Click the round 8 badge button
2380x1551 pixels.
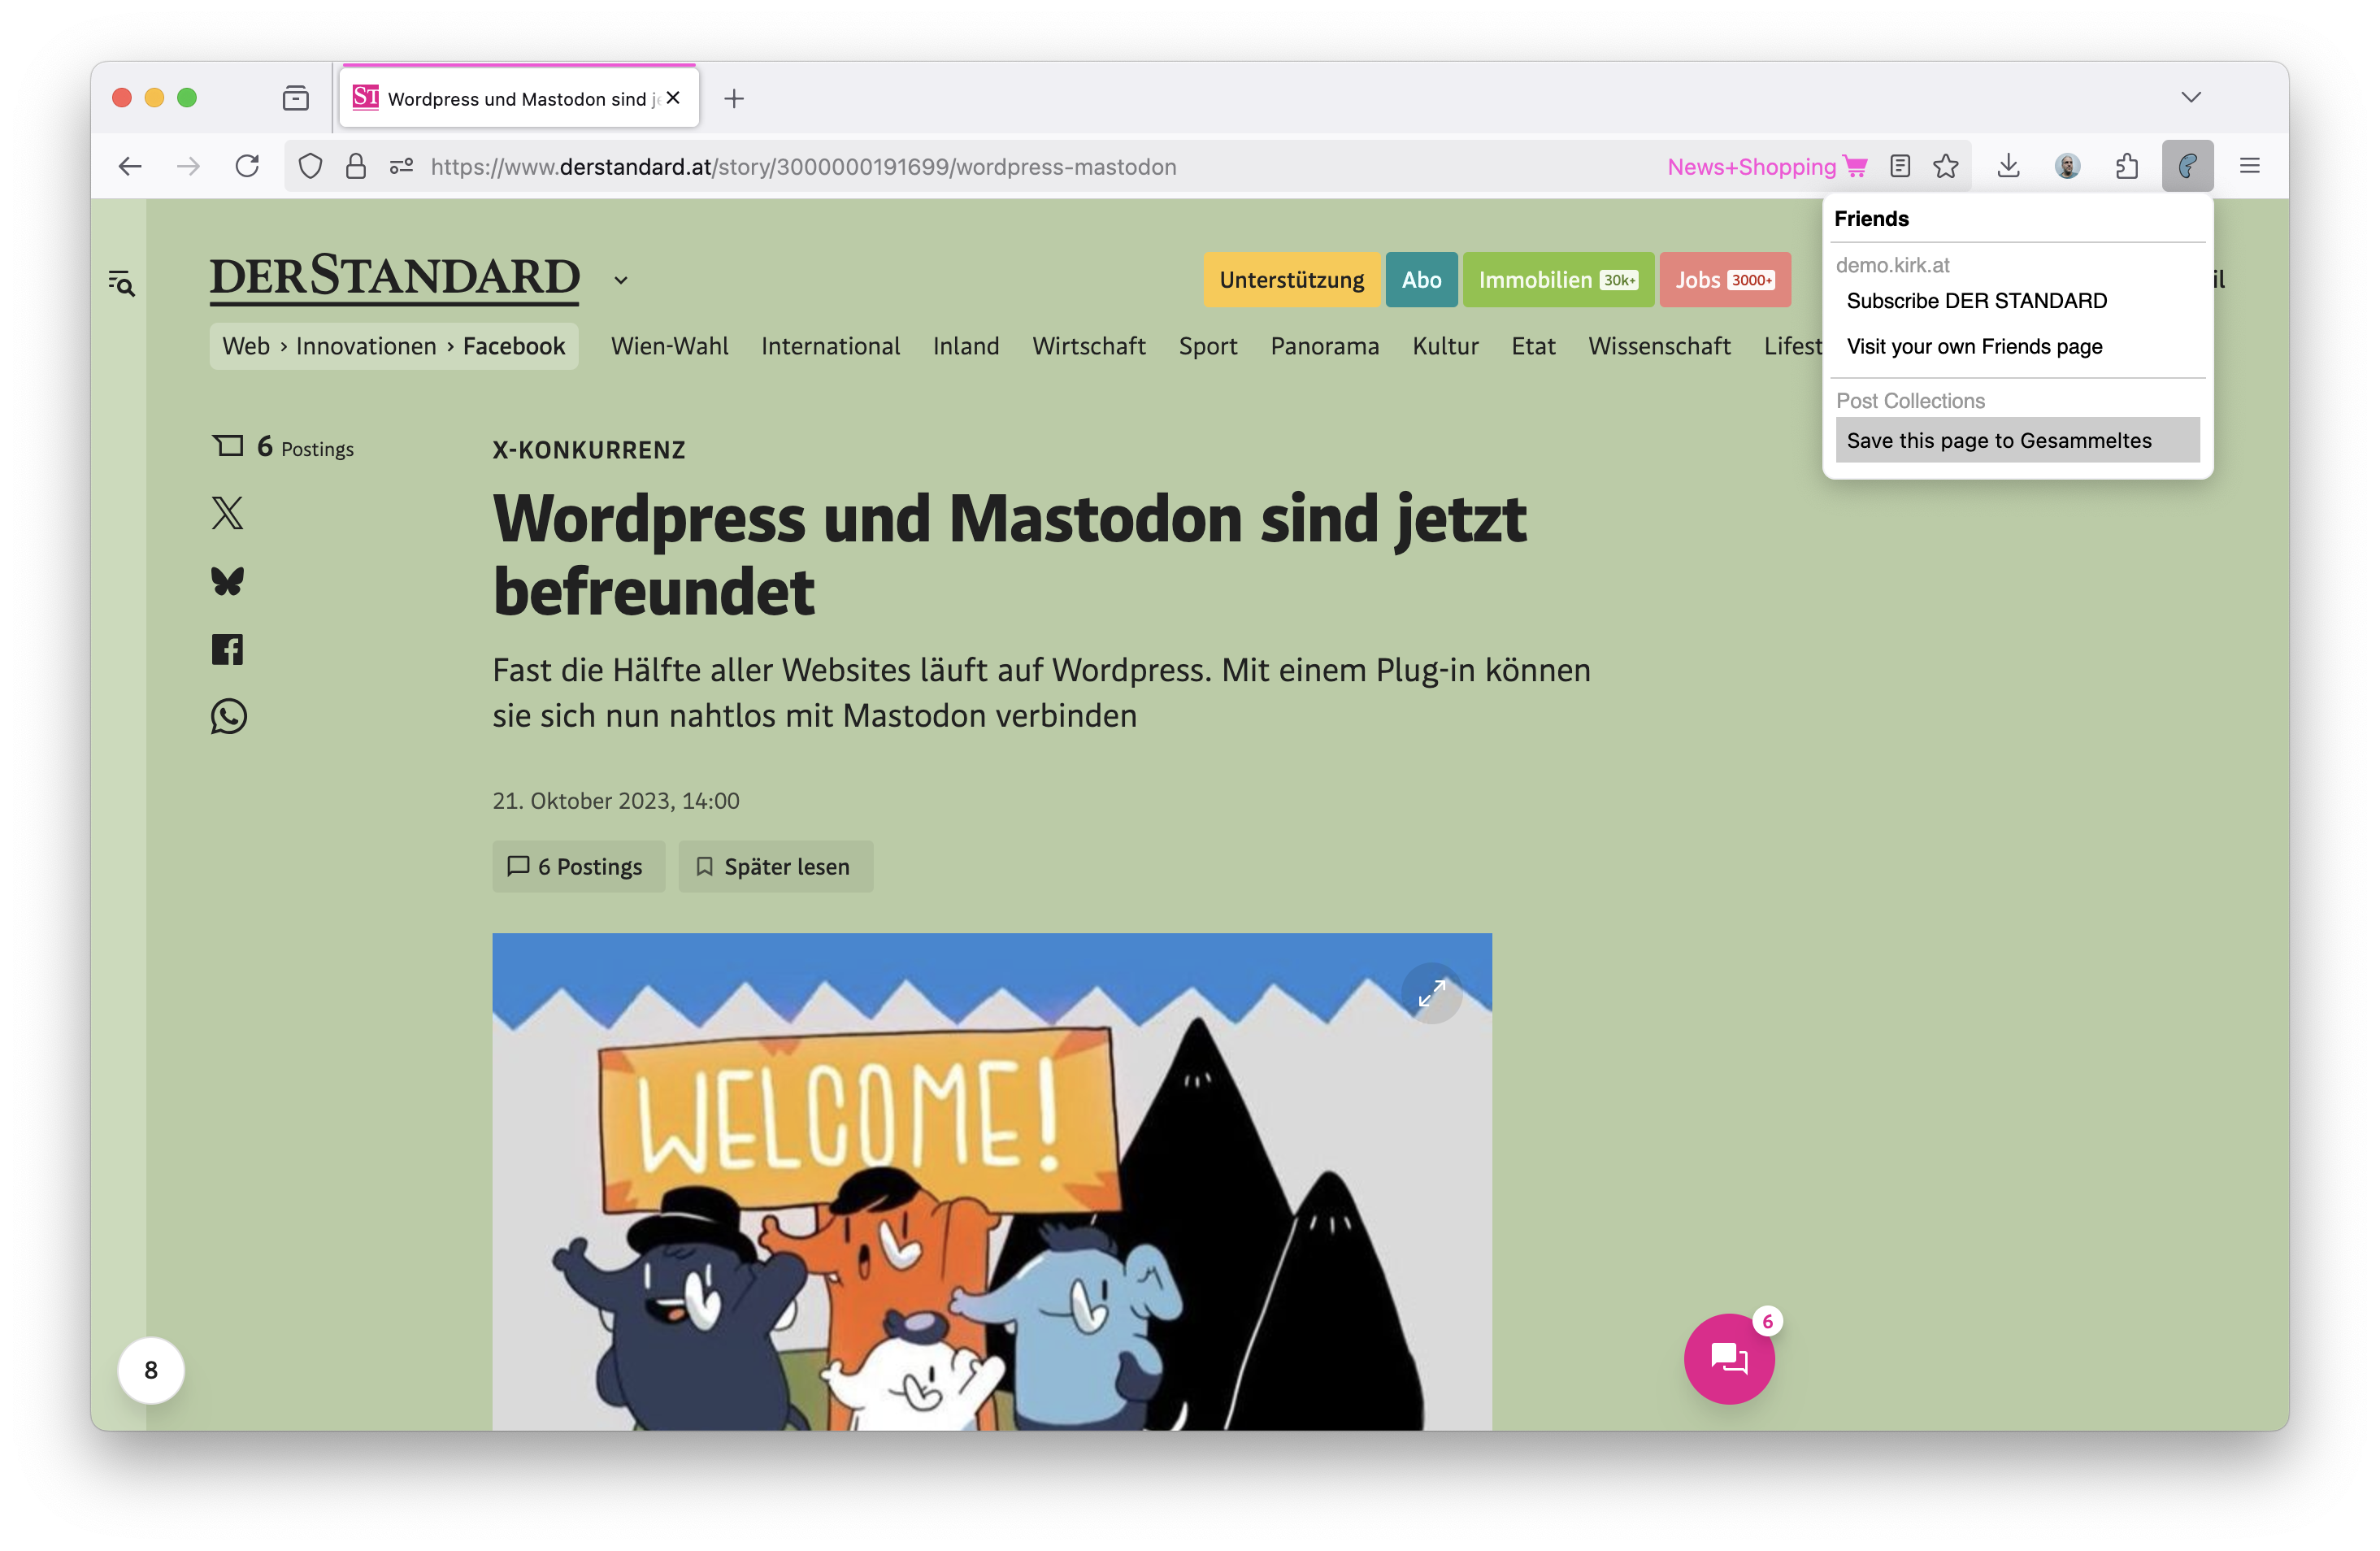tap(151, 1370)
